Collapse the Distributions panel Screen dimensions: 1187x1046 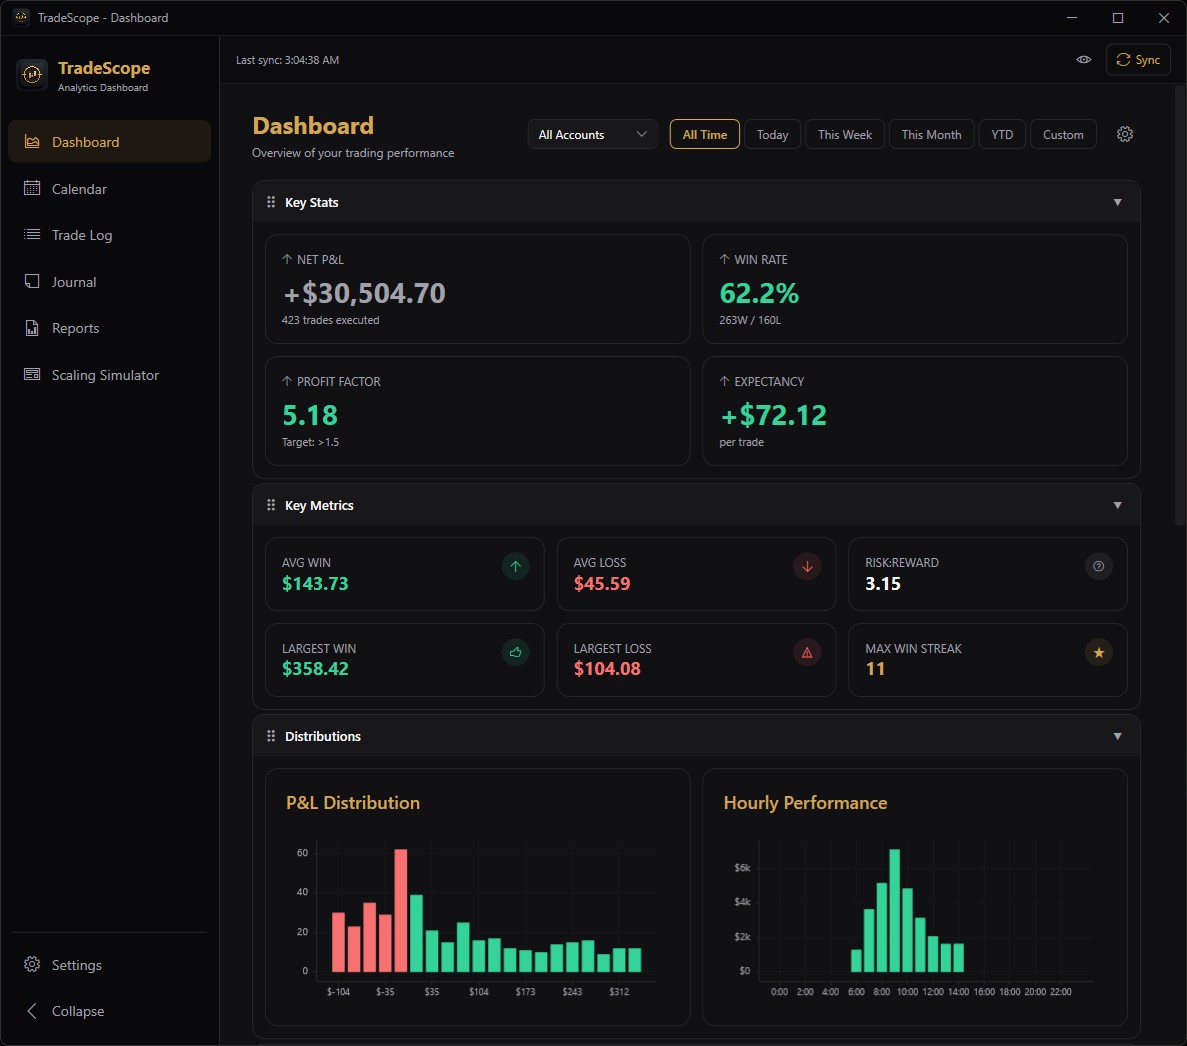(x=1117, y=735)
